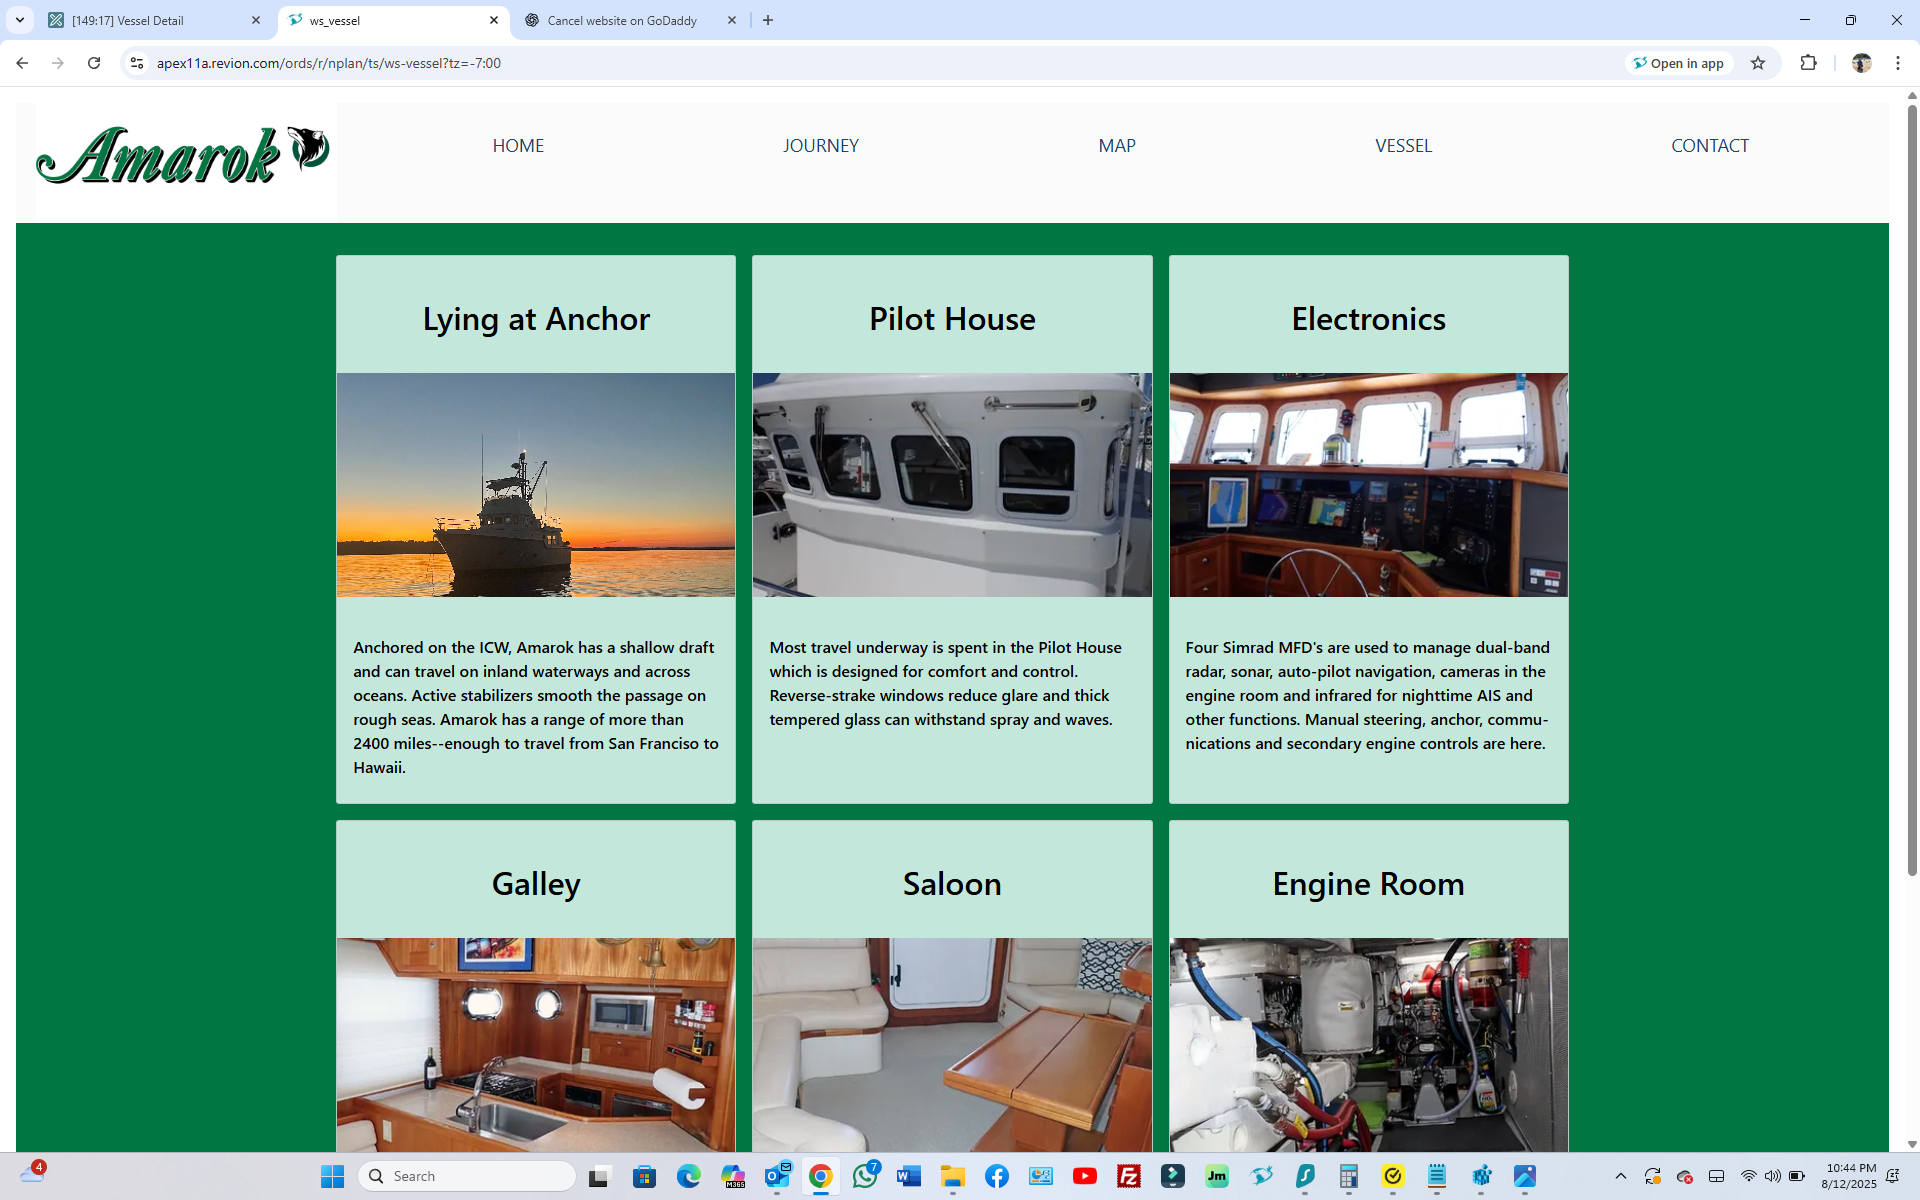This screenshot has width=1920, height=1200.
Task: Open the JOURNEY navigation link
Action: [820, 146]
